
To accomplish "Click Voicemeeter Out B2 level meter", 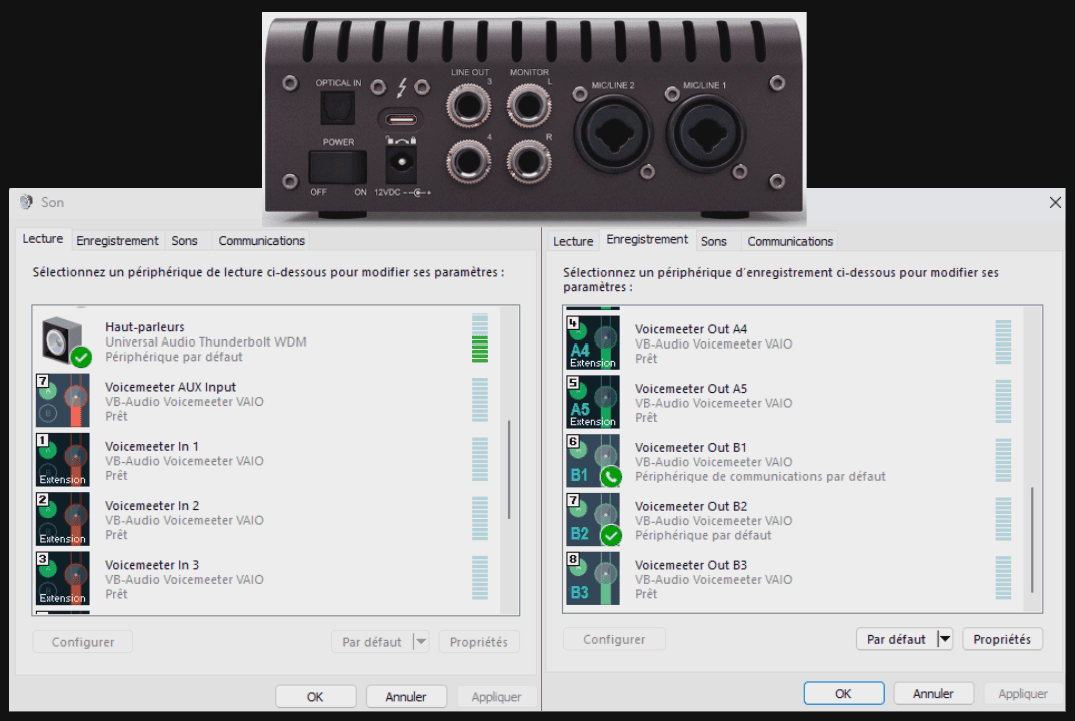I will tap(1003, 520).
